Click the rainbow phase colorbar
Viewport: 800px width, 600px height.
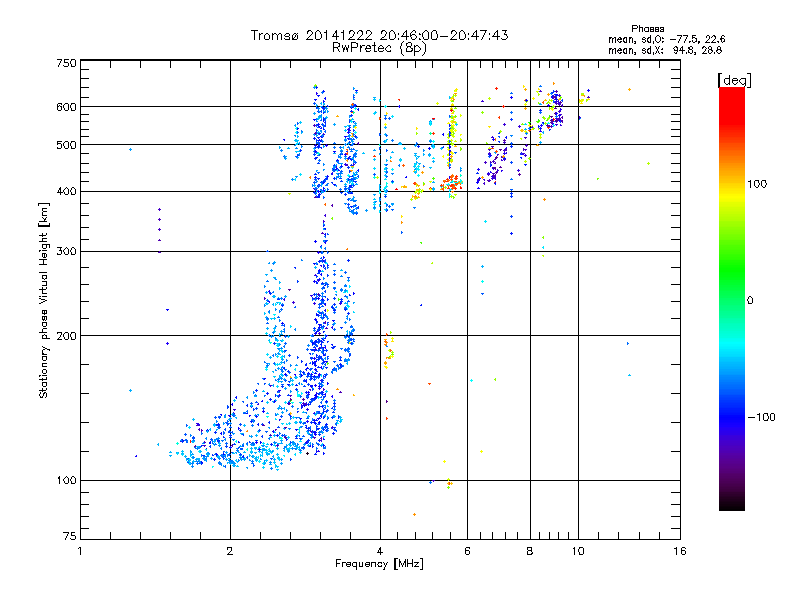click(732, 299)
